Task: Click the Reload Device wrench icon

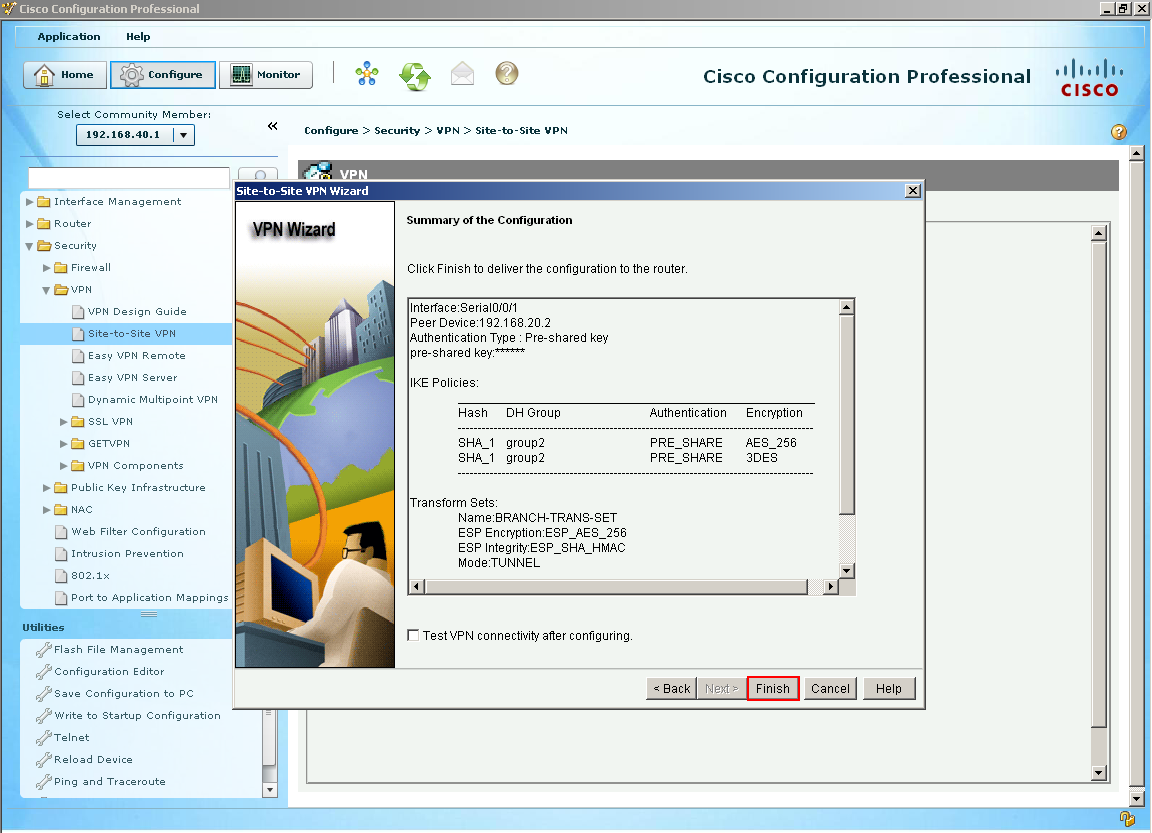Action: point(44,760)
